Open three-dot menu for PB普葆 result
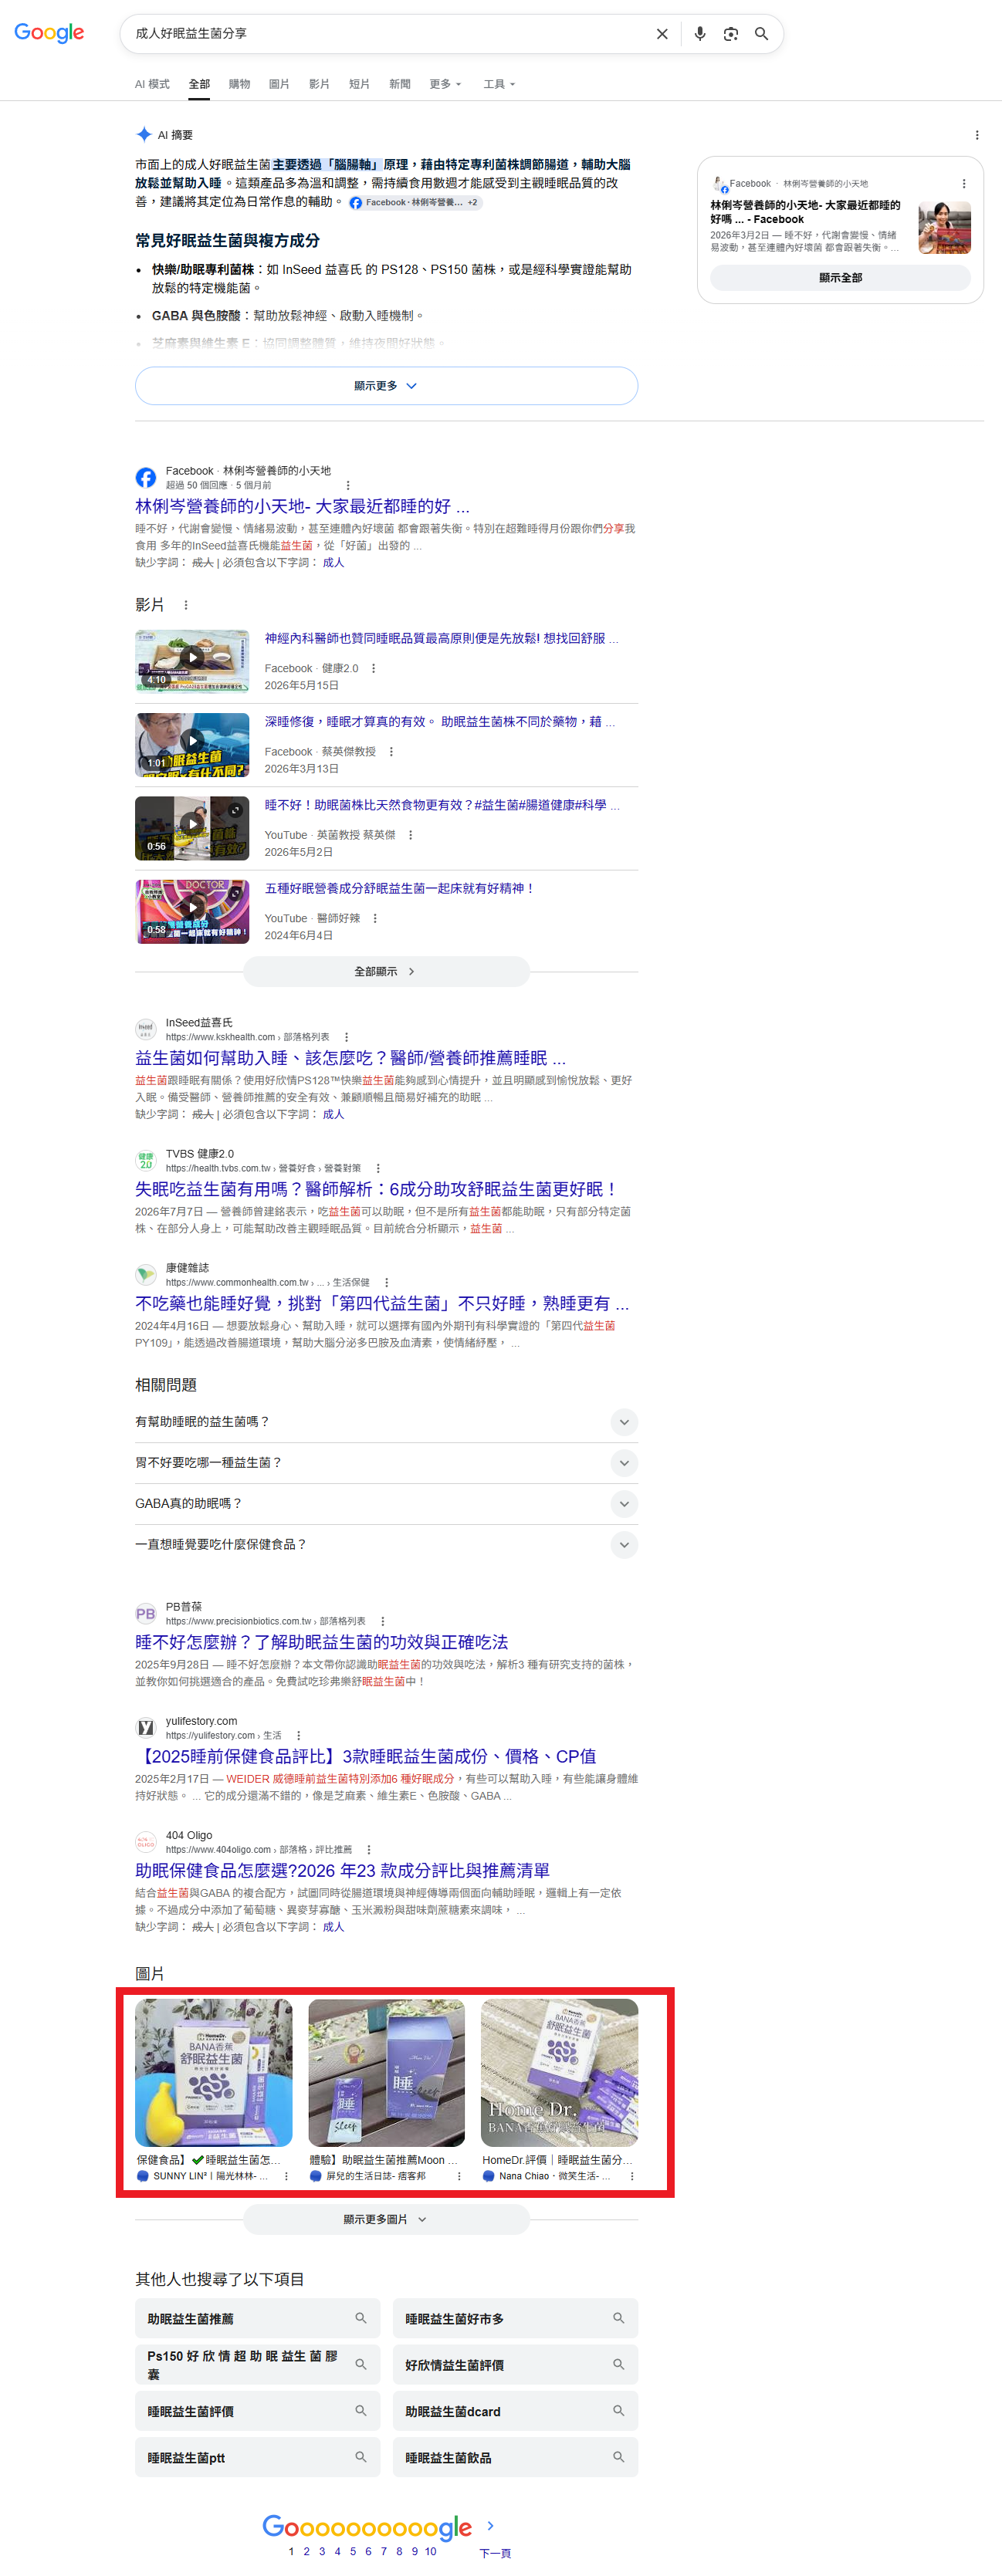Viewport: 1002px width, 2576px height. pos(383,1621)
